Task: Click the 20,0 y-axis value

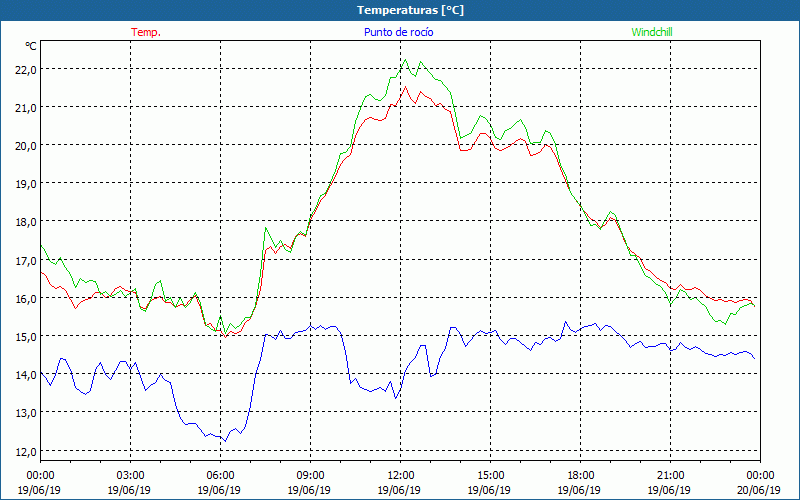Action: tap(26, 146)
